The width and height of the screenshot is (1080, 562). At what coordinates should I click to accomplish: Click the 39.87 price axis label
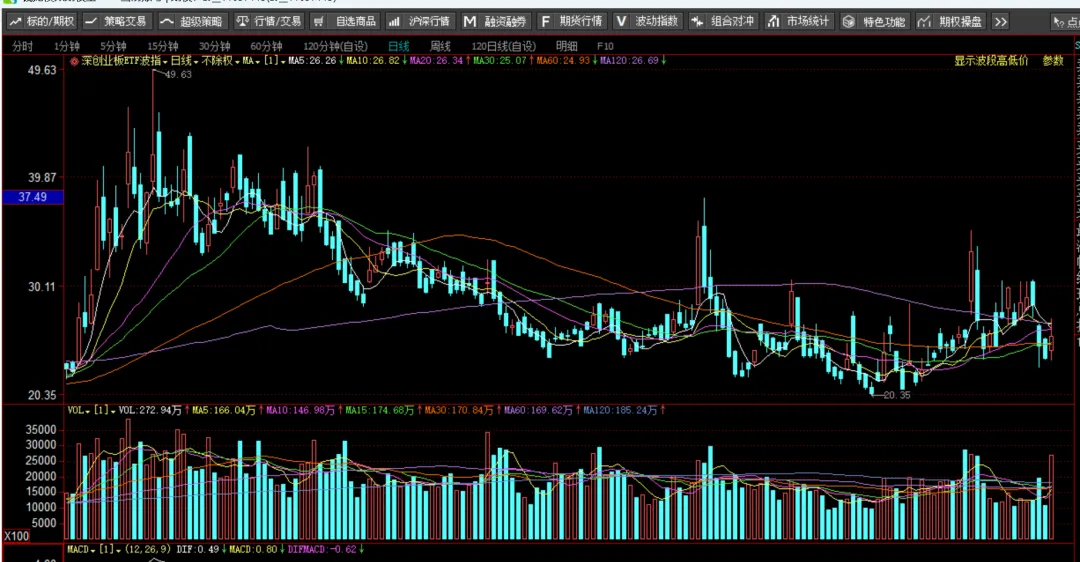[x=42, y=178]
